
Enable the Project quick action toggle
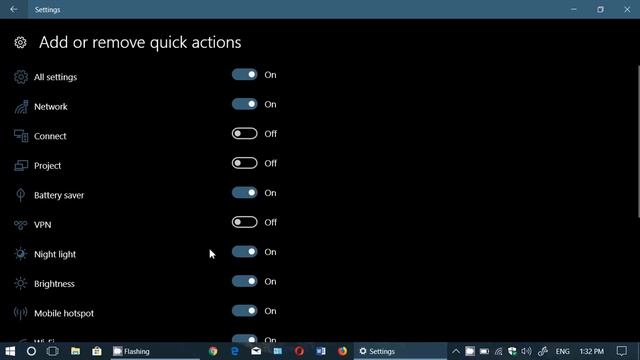244,163
